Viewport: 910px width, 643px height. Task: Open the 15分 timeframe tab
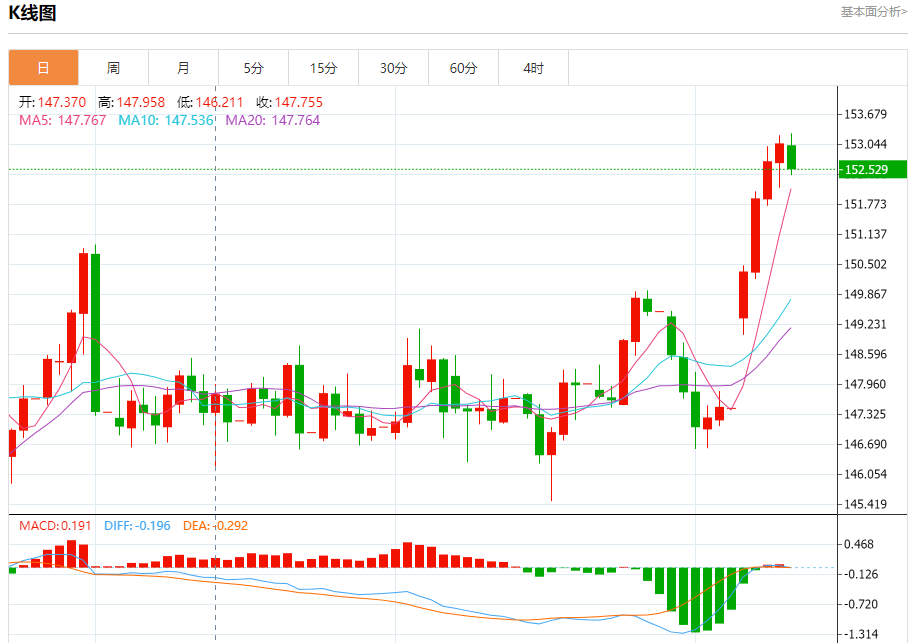point(323,68)
